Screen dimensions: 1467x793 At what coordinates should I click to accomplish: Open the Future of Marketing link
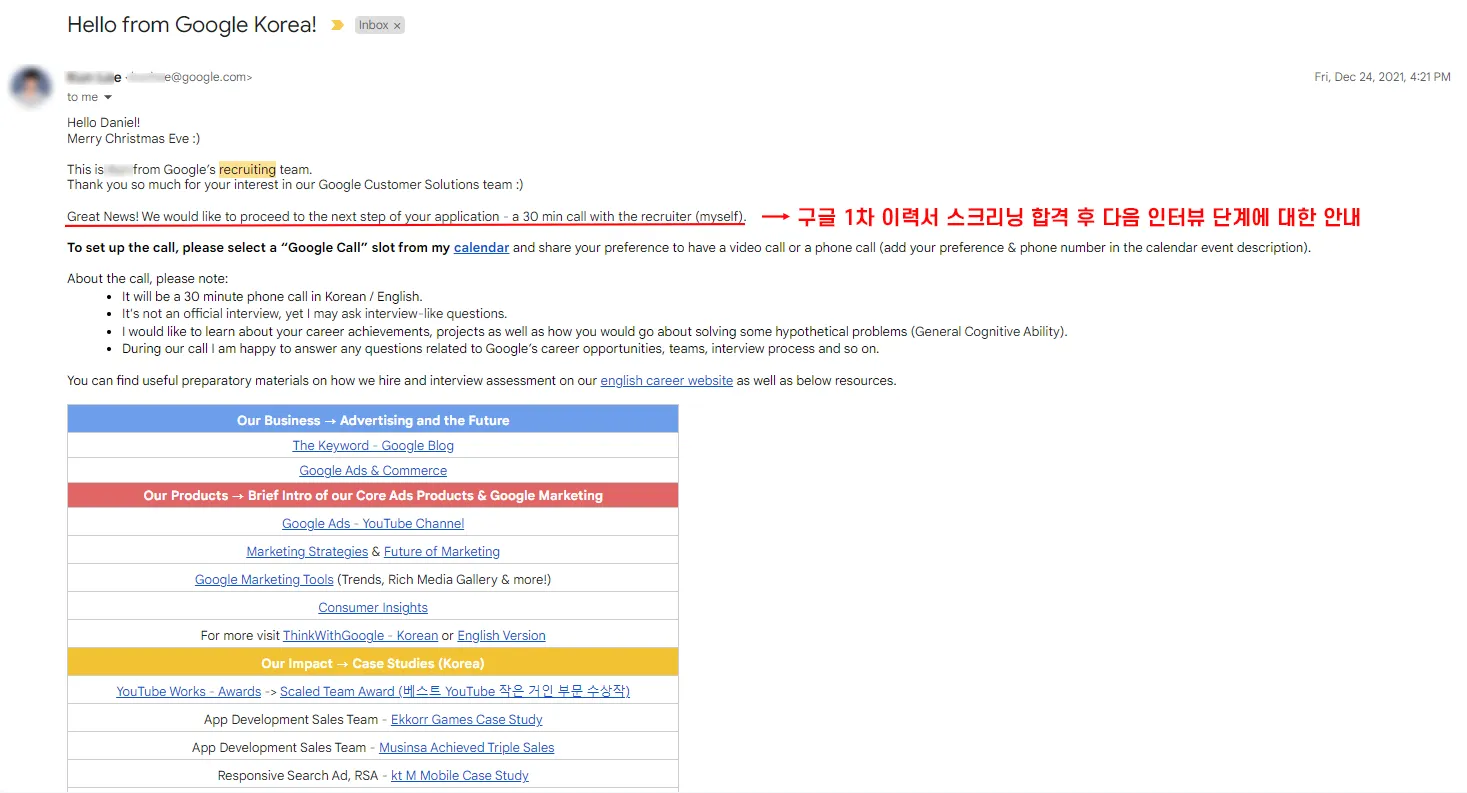[441, 551]
